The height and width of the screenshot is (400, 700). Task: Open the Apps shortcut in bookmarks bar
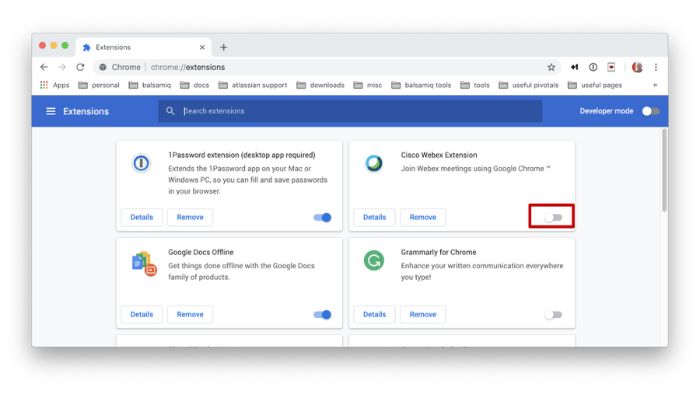click(x=54, y=85)
